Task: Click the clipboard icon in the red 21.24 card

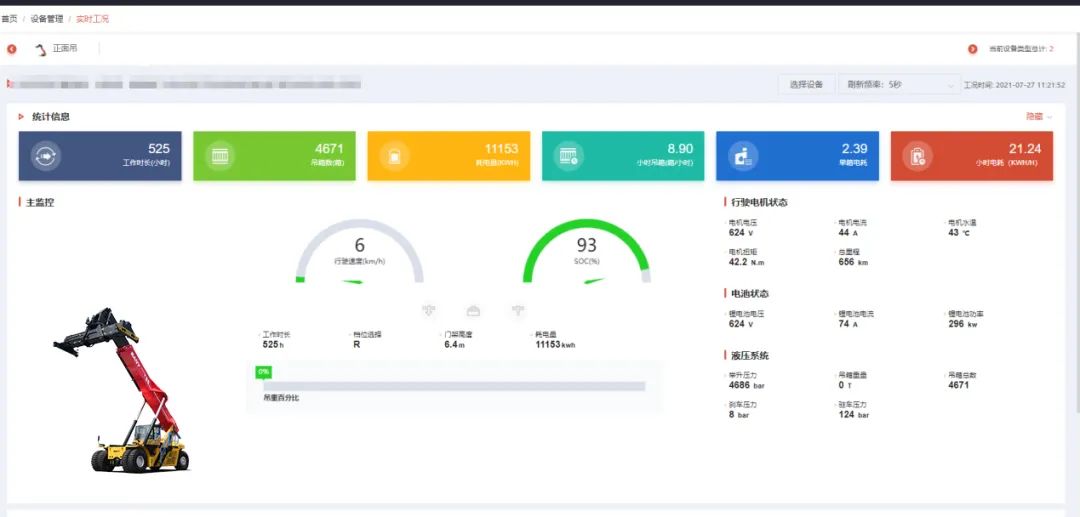Action: (x=917, y=156)
